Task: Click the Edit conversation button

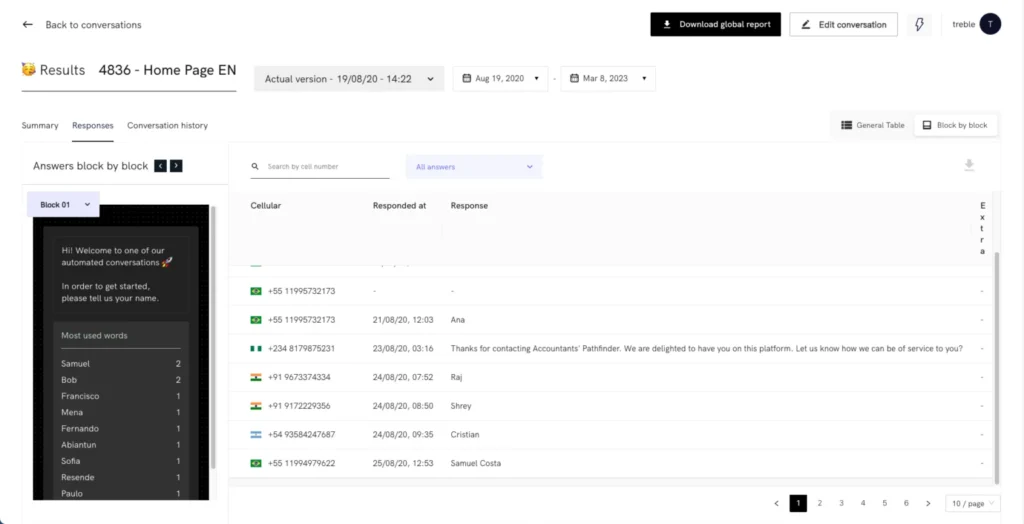Action: pos(843,25)
